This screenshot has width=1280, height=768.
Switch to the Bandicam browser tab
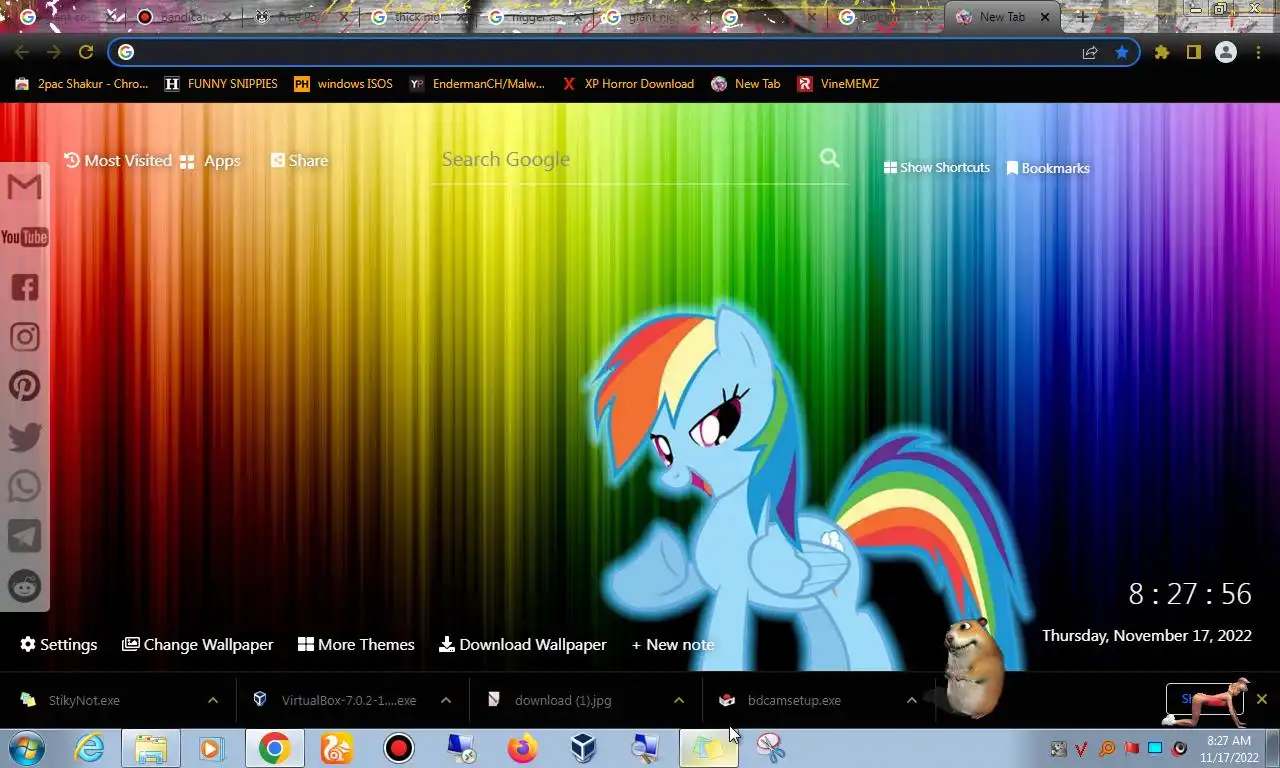coord(185,17)
